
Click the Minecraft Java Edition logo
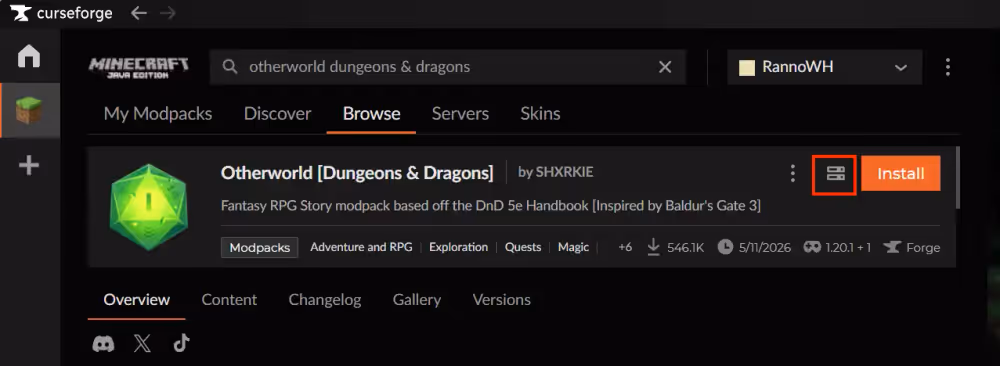coord(138,68)
